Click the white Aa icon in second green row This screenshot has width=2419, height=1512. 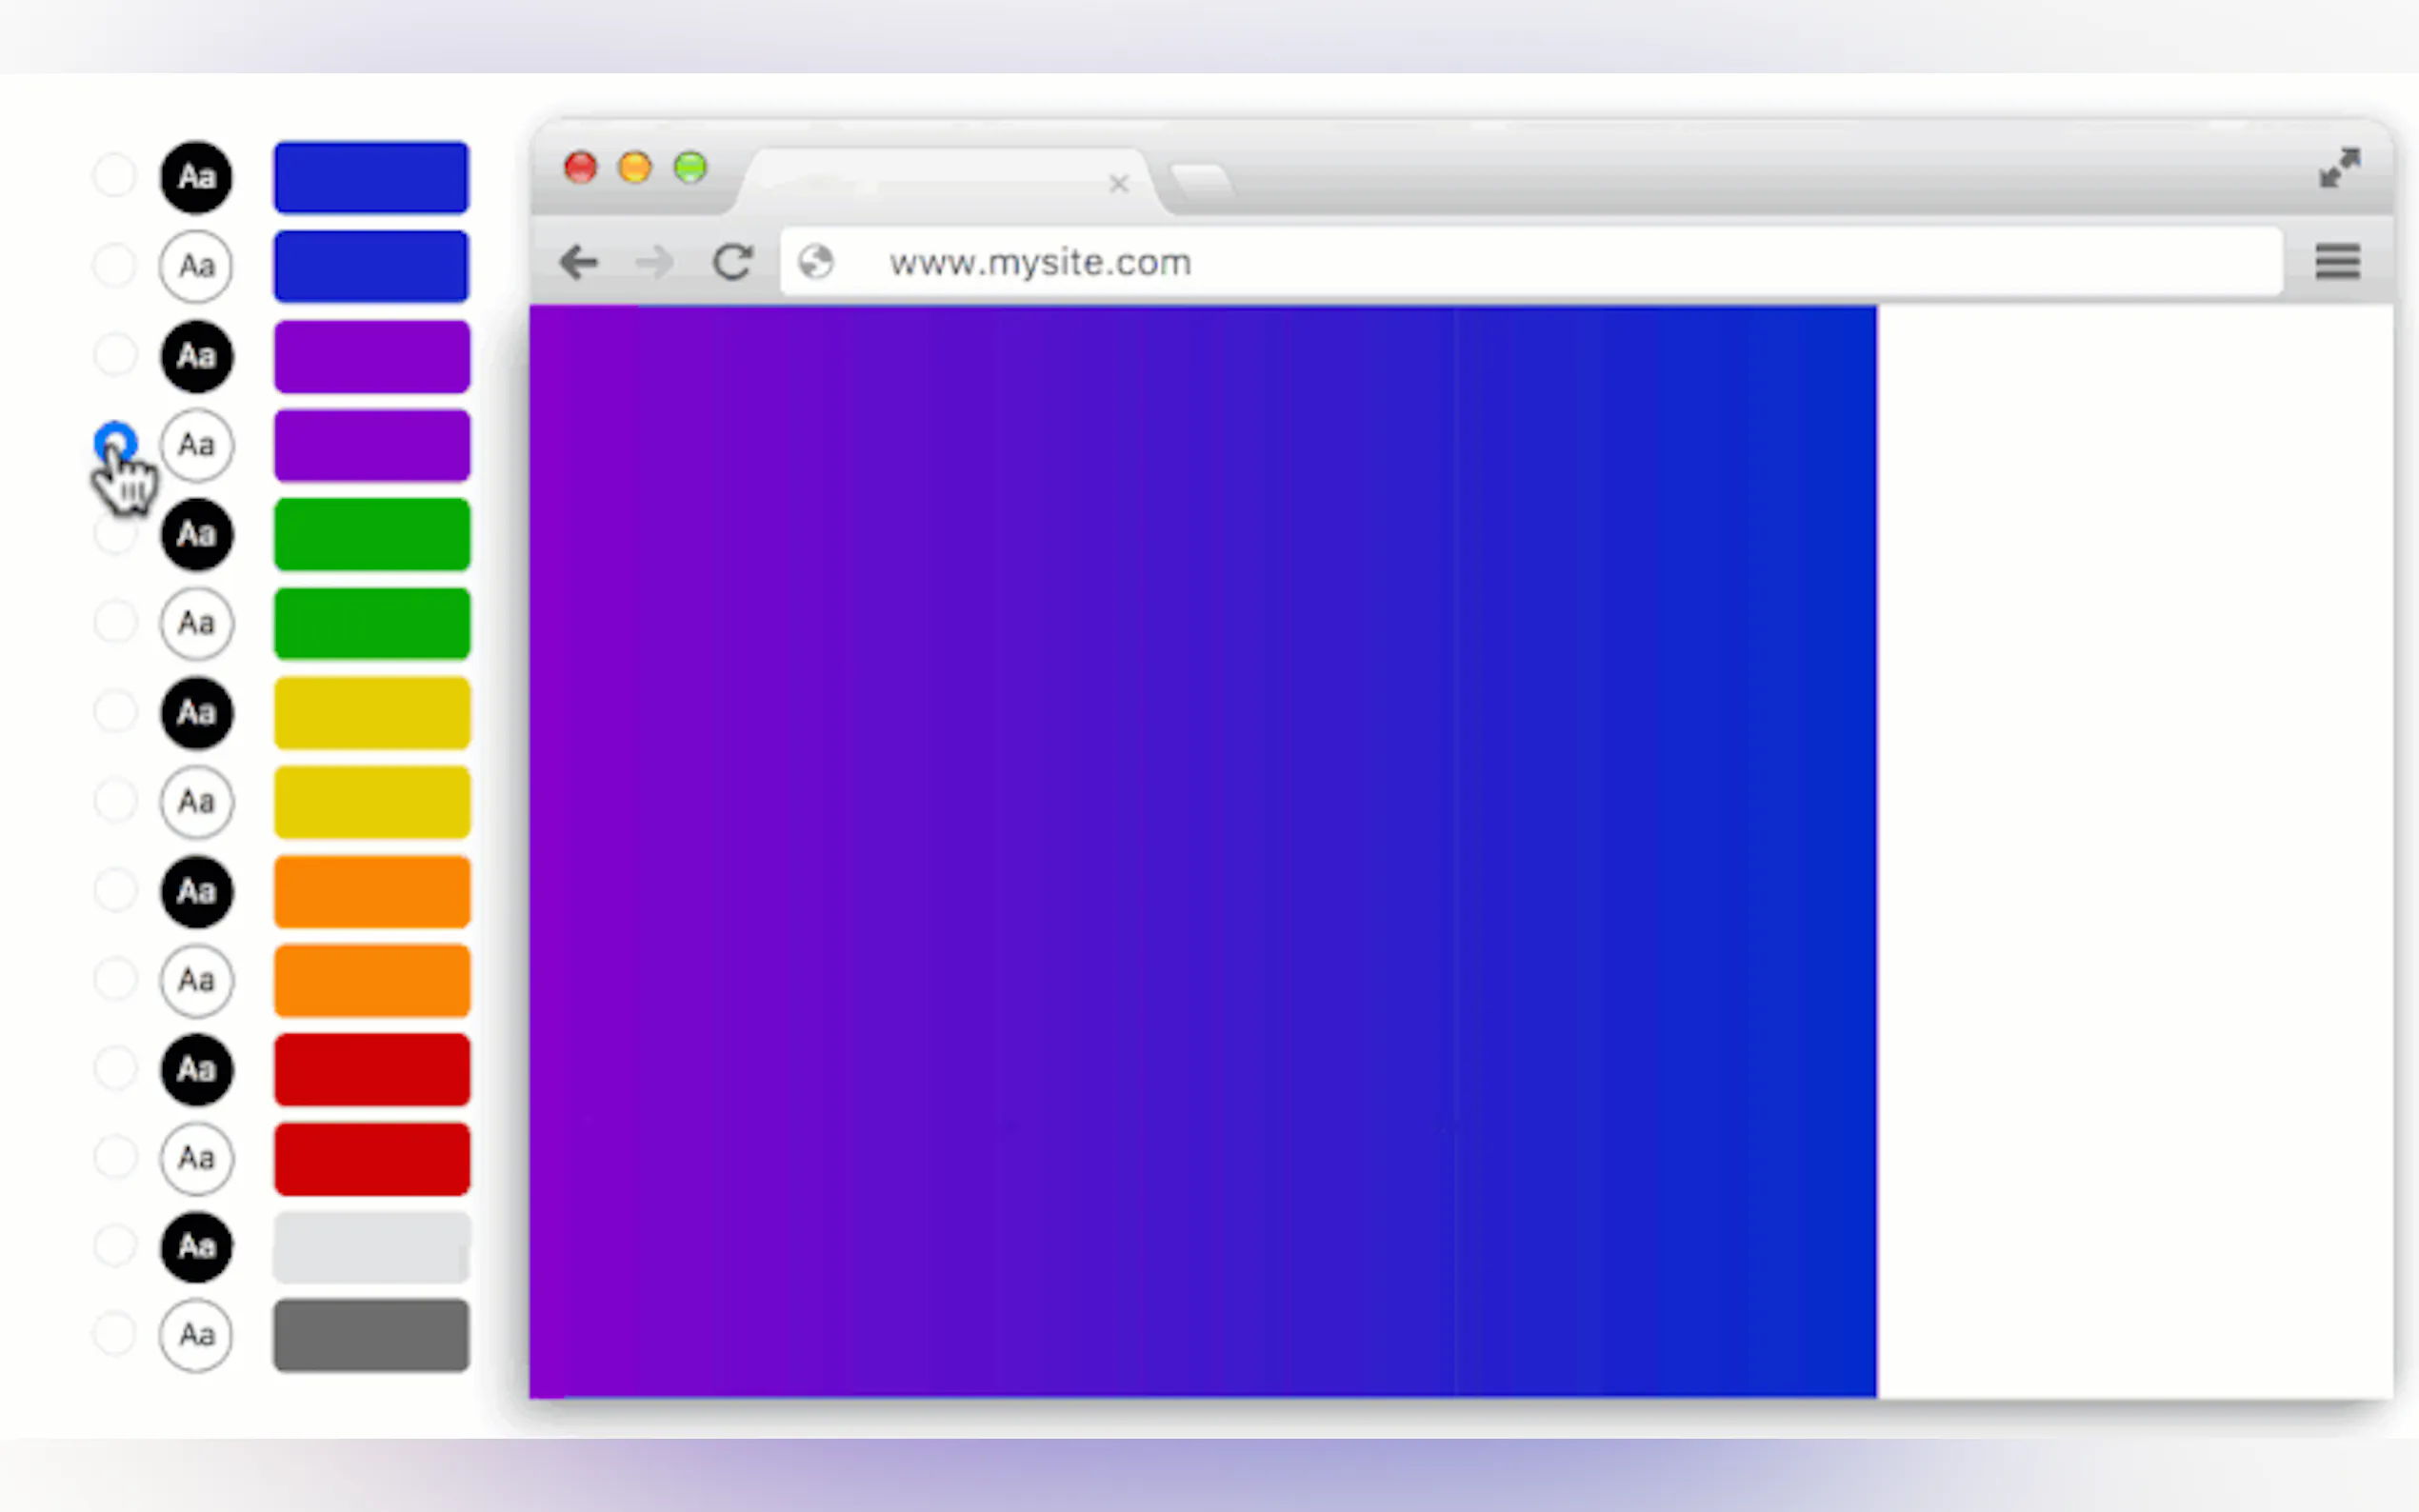tap(196, 623)
